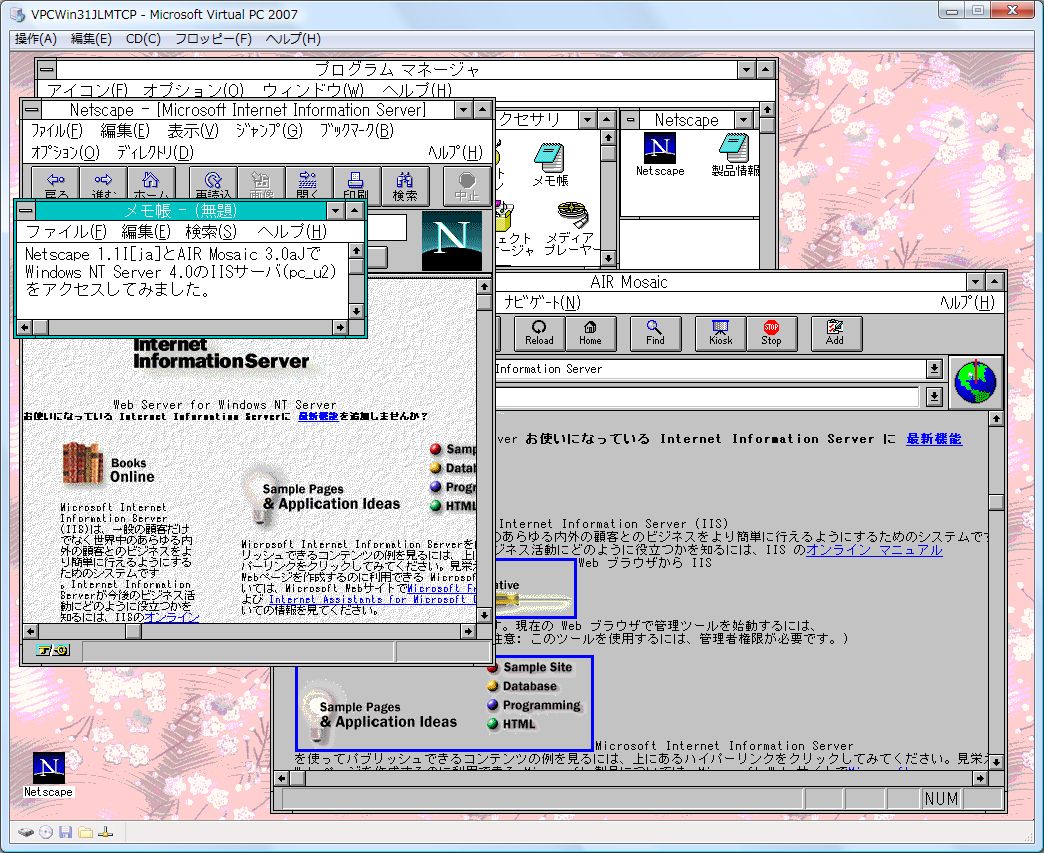Click the security key icon in Netscape's status bar

[x=53, y=651]
